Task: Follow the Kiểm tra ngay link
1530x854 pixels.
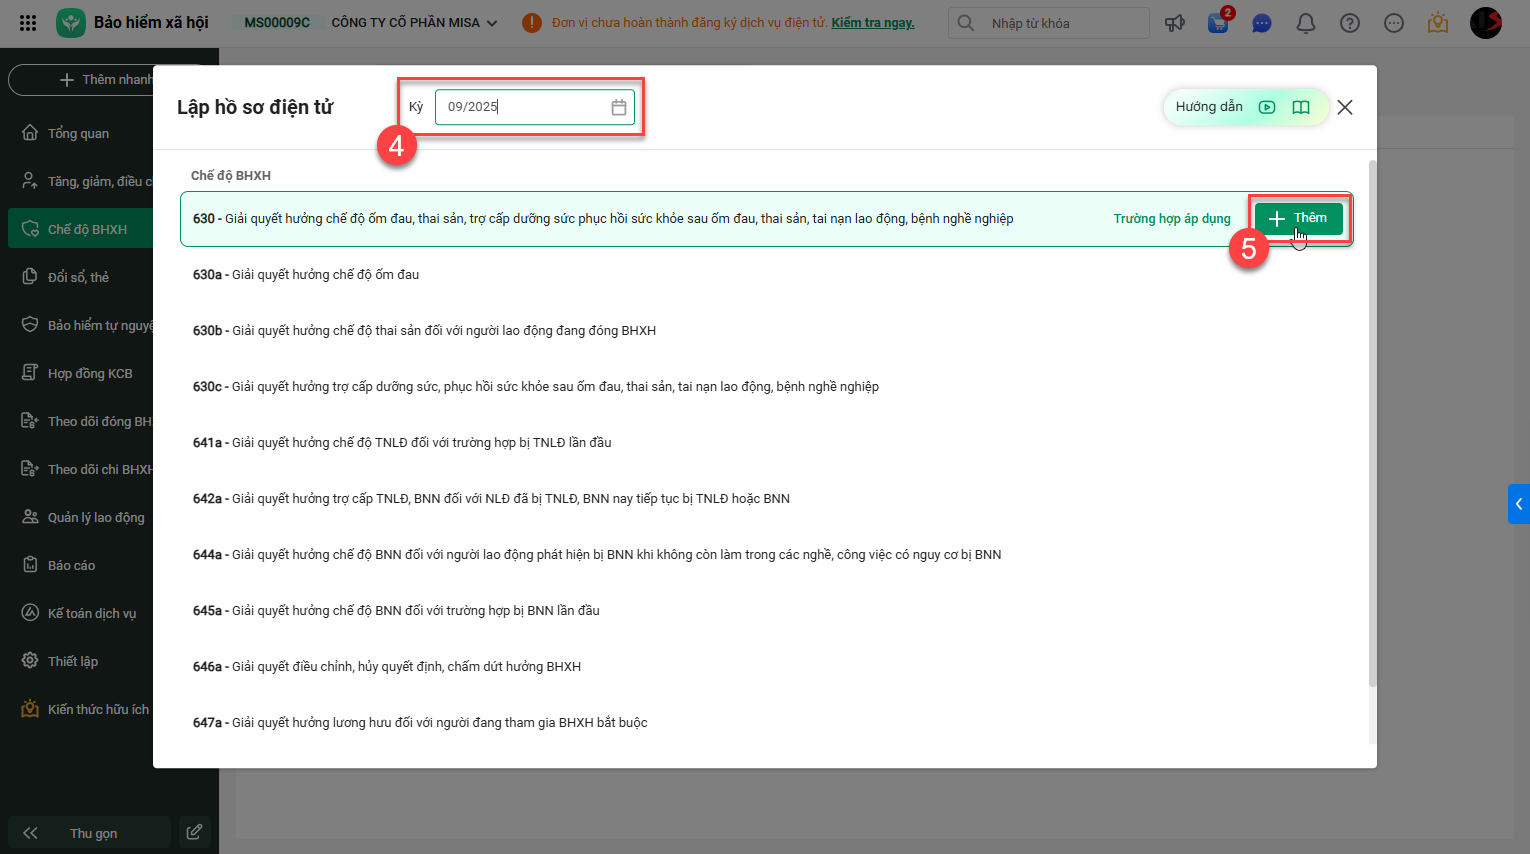Action: [x=872, y=22]
